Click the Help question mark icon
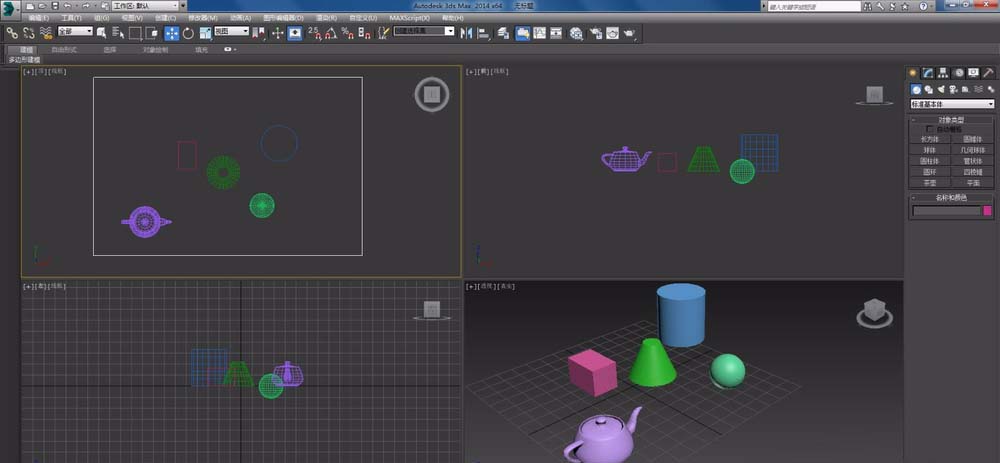This screenshot has width=1000, height=463. 923,6
